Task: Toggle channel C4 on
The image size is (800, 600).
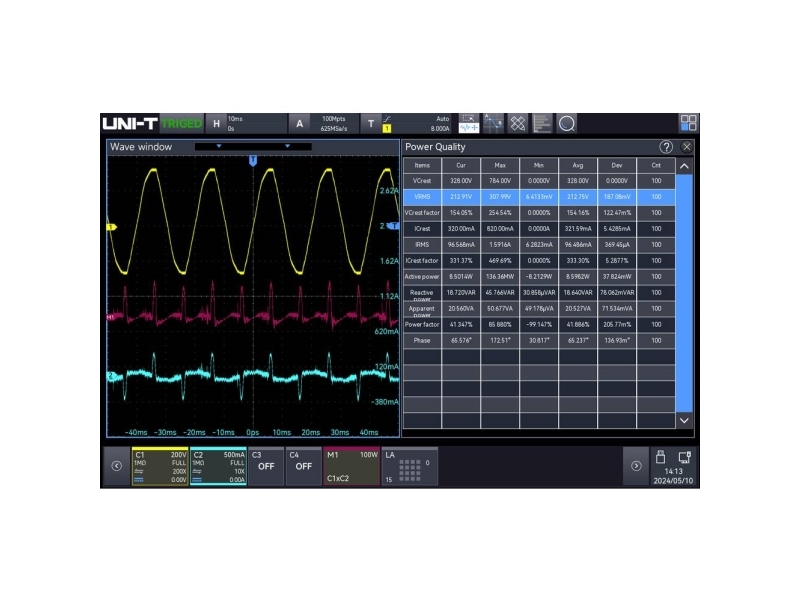Action: 304,466
